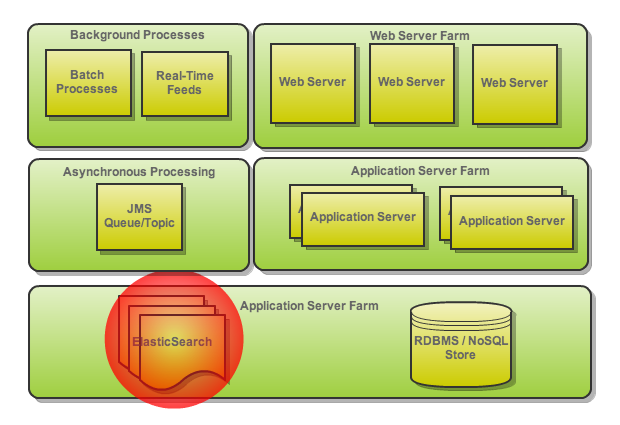Click the leftmost Web Server box
This screenshot has height=425, width=620.
[313, 83]
